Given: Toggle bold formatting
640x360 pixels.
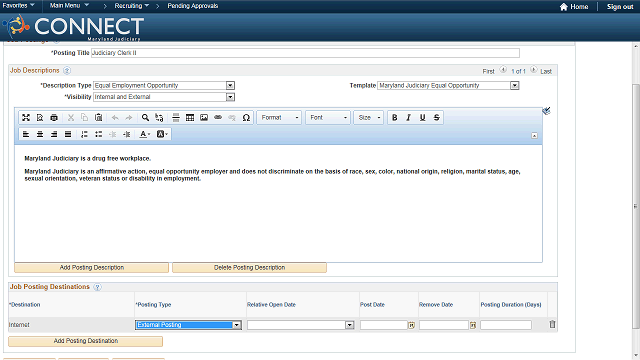Looking at the screenshot, I should pos(394,118).
